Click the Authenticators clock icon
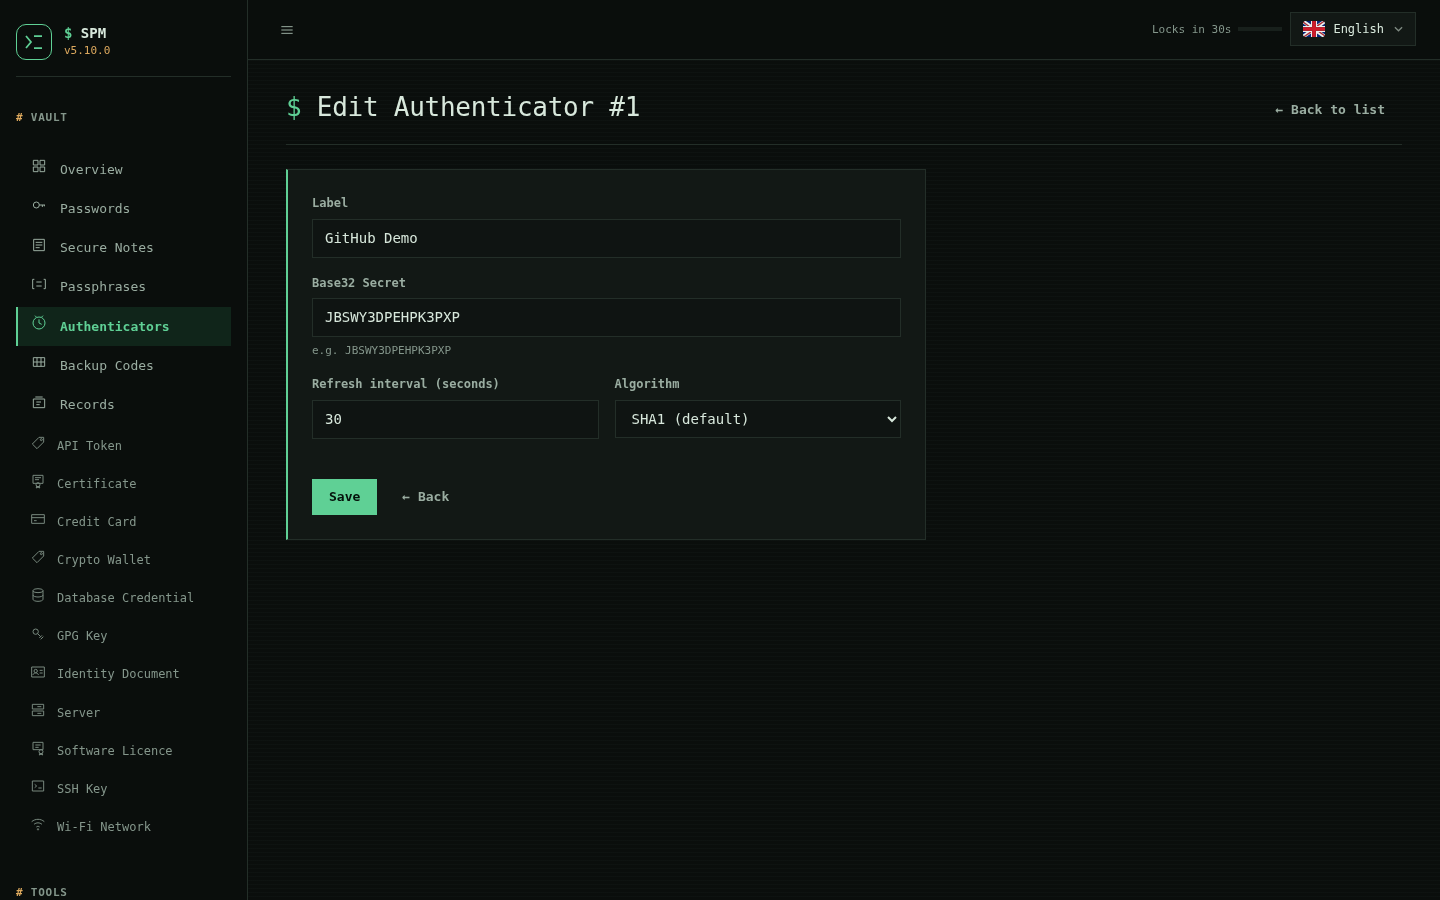The image size is (1440, 900). (x=39, y=323)
